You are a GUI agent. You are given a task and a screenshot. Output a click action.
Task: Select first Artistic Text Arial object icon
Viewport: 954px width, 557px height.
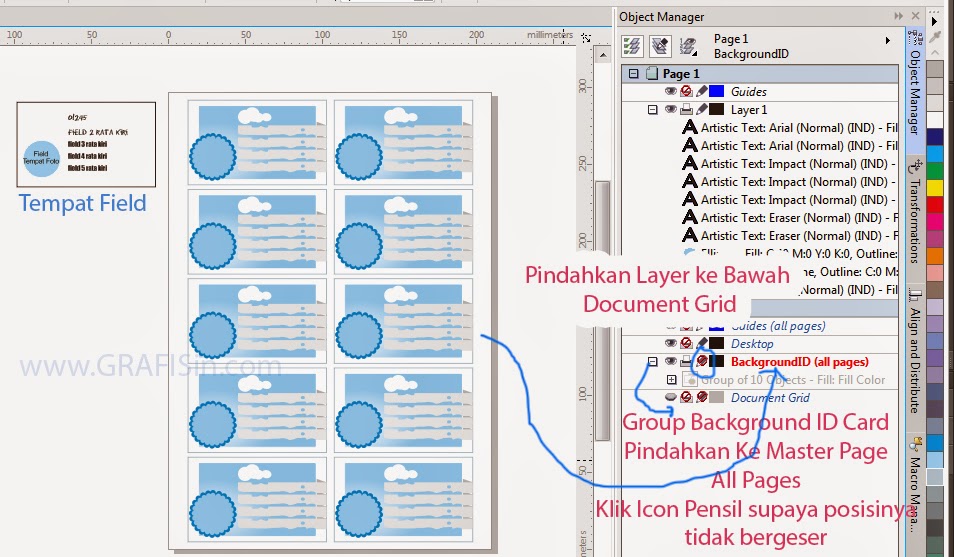(689, 128)
